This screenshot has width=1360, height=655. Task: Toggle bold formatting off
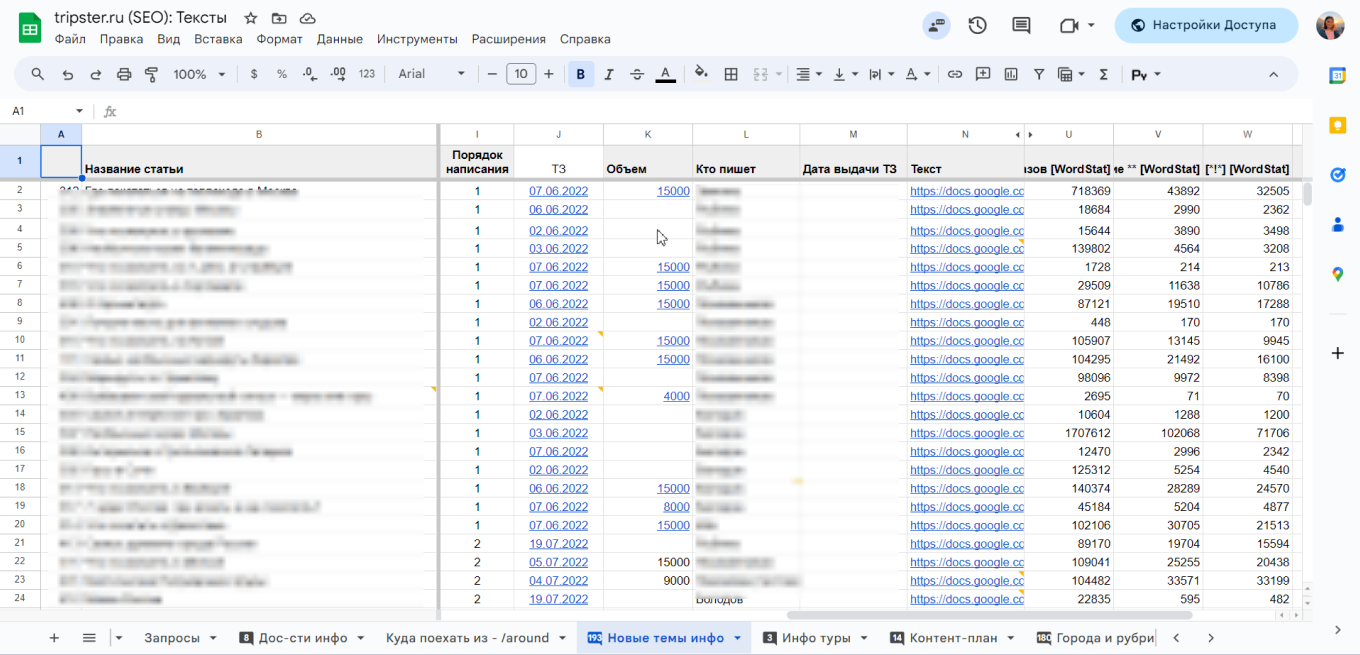(x=580, y=74)
